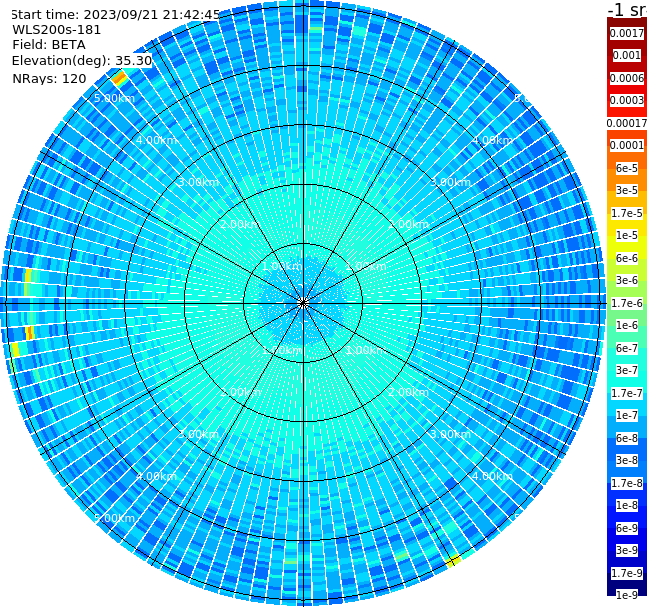Click the 3e-6 colorbar label
This screenshot has height=607, width=647.
[627, 280]
